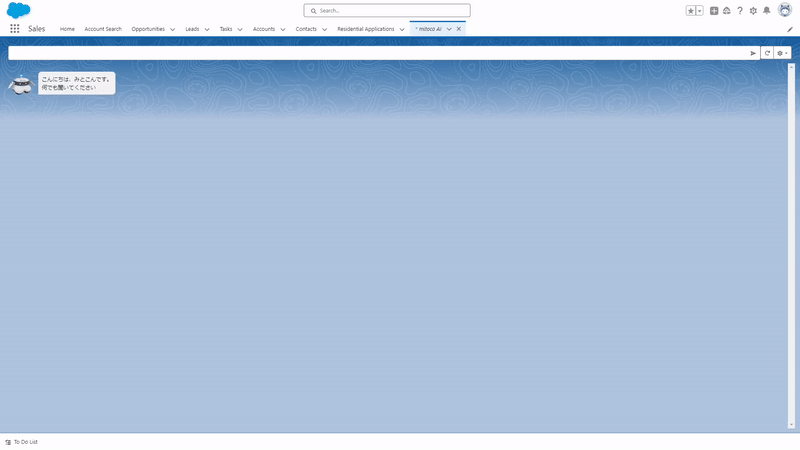The width and height of the screenshot is (800, 450).
Task: Open the notifications bell
Action: click(x=767, y=11)
